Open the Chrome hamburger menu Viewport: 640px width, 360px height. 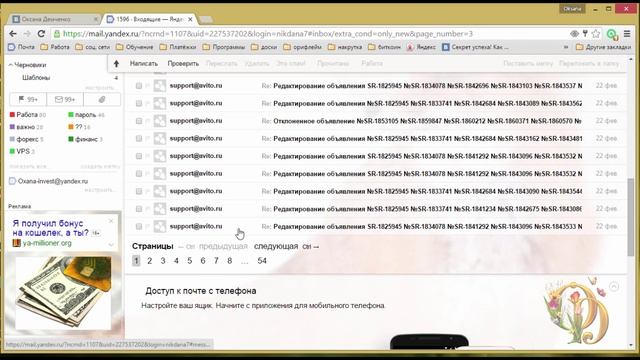coord(627,34)
